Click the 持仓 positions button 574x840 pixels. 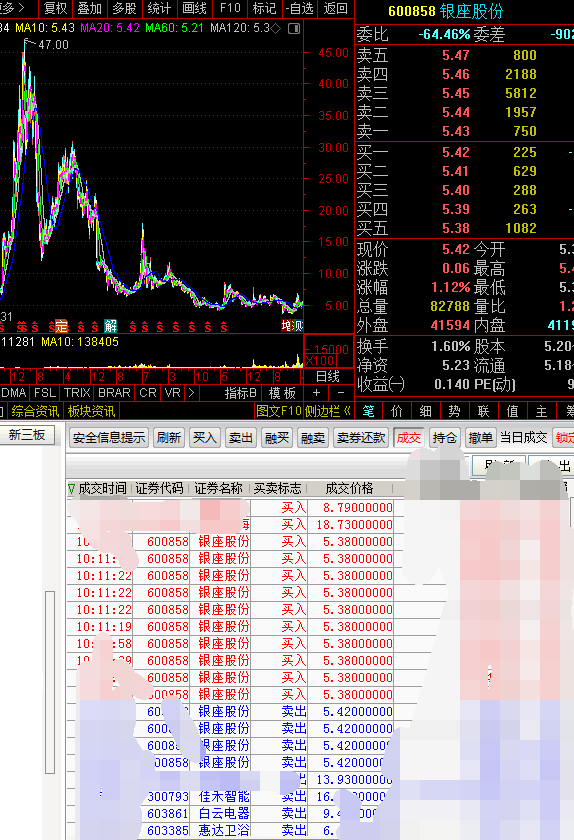click(444, 438)
